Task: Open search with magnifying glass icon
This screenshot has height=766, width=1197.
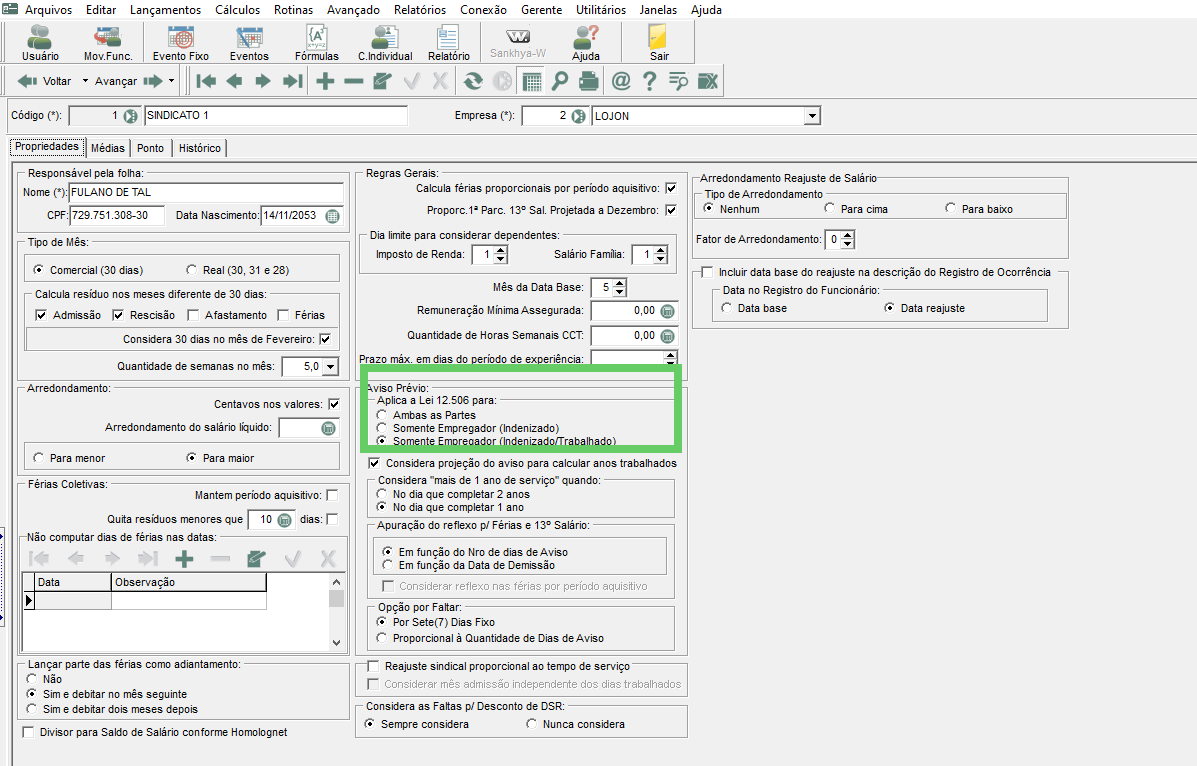Action: (x=560, y=81)
